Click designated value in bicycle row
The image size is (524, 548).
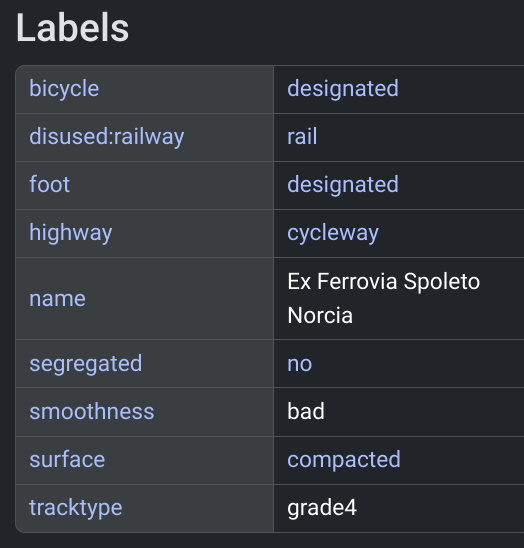pyautogui.click(x=343, y=88)
